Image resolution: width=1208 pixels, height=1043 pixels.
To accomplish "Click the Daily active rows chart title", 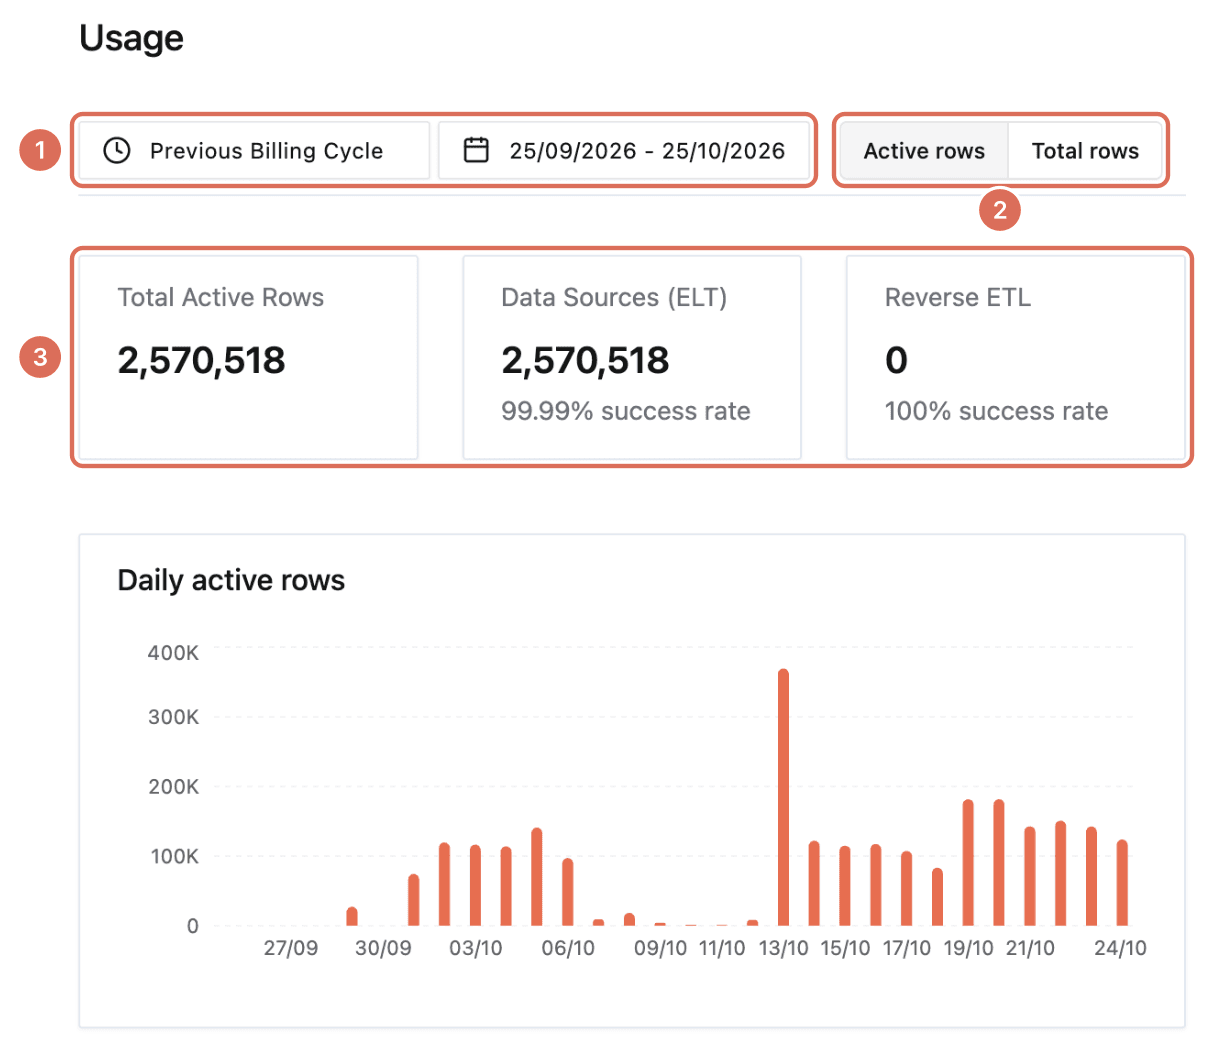I will tap(231, 580).
